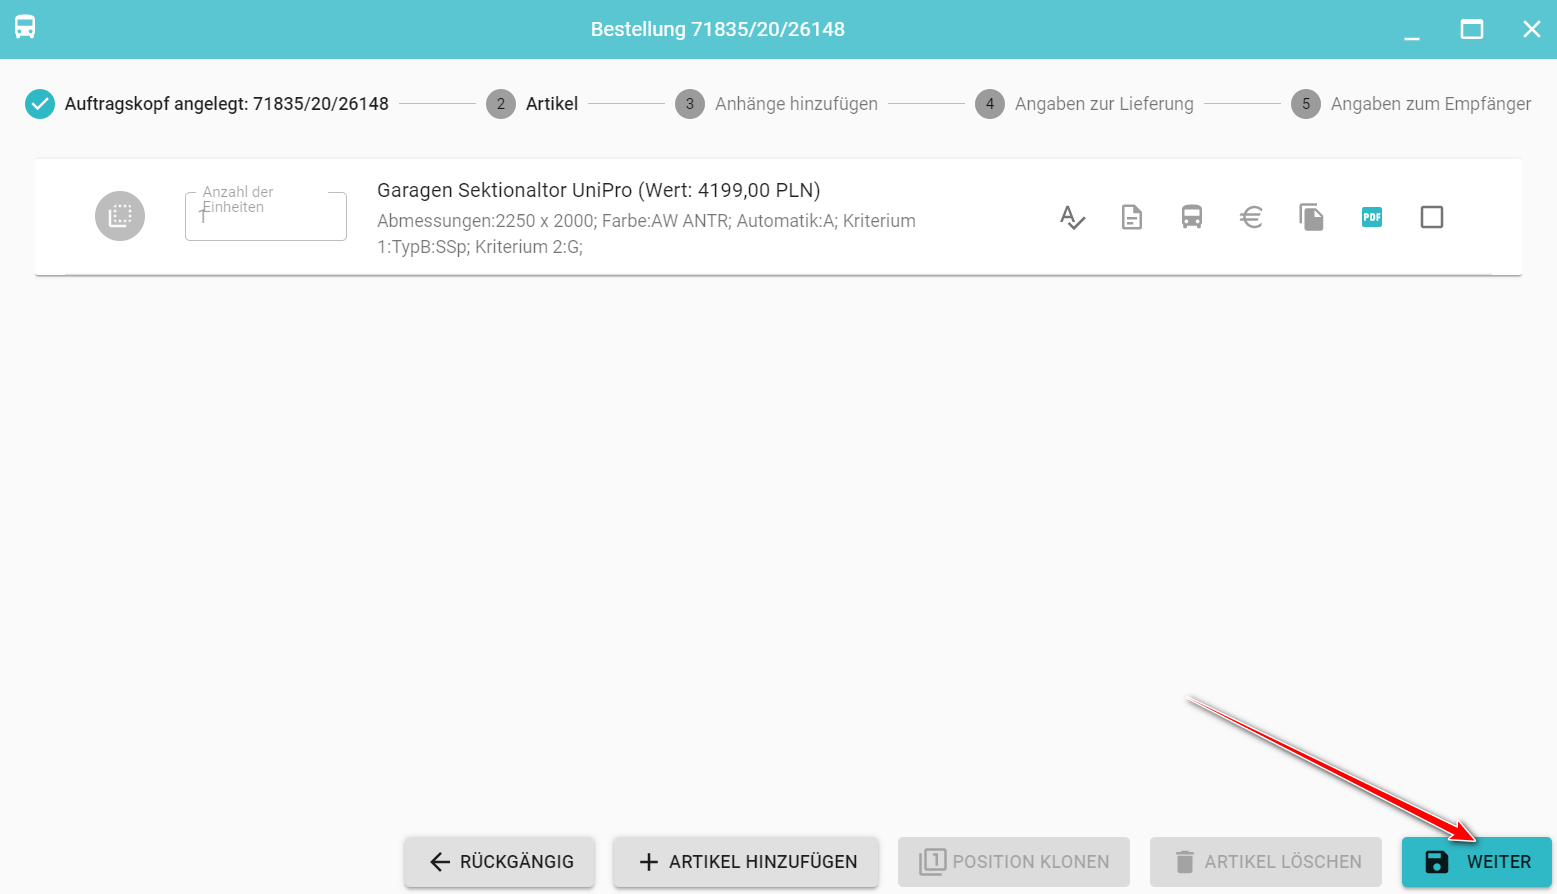Click the Garagen Sektionaltor UniPro article title

(598, 190)
